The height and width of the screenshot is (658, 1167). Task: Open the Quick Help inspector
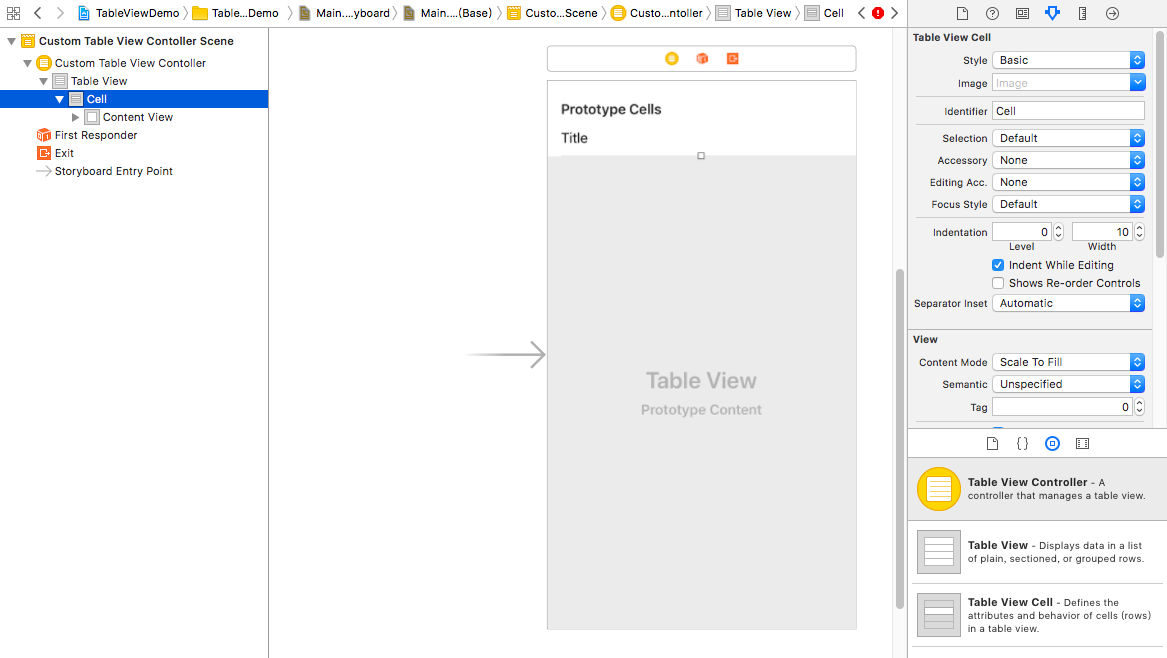992,14
